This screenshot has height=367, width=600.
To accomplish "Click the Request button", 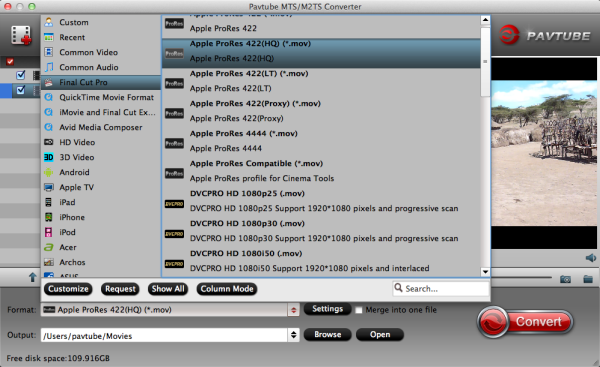I will [120, 289].
